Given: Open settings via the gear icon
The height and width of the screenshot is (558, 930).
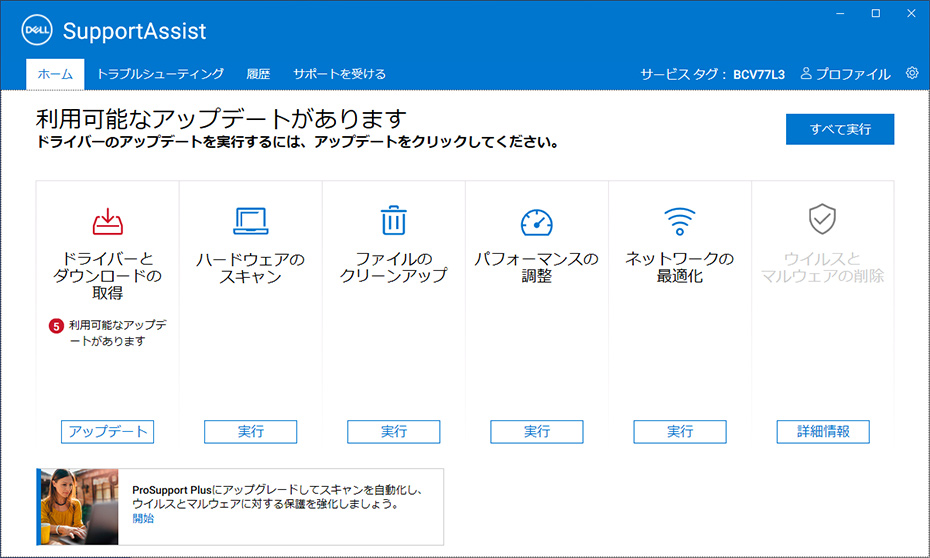Looking at the screenshot, I should [x=911, y=73].
